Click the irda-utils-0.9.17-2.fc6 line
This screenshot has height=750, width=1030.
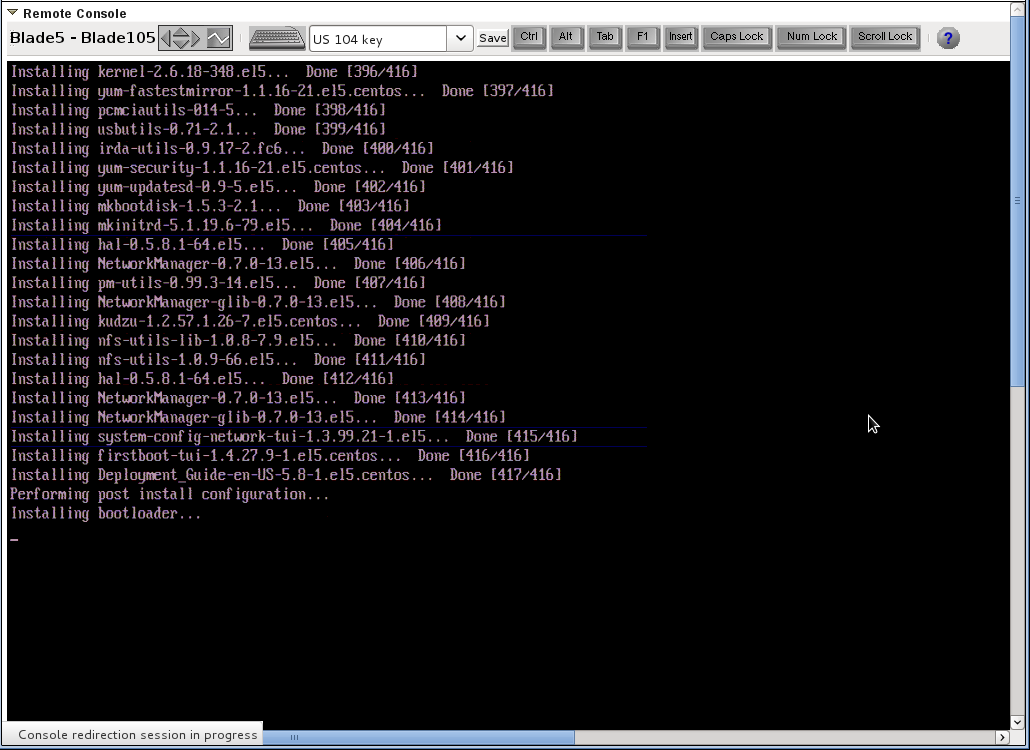point(222,148)
